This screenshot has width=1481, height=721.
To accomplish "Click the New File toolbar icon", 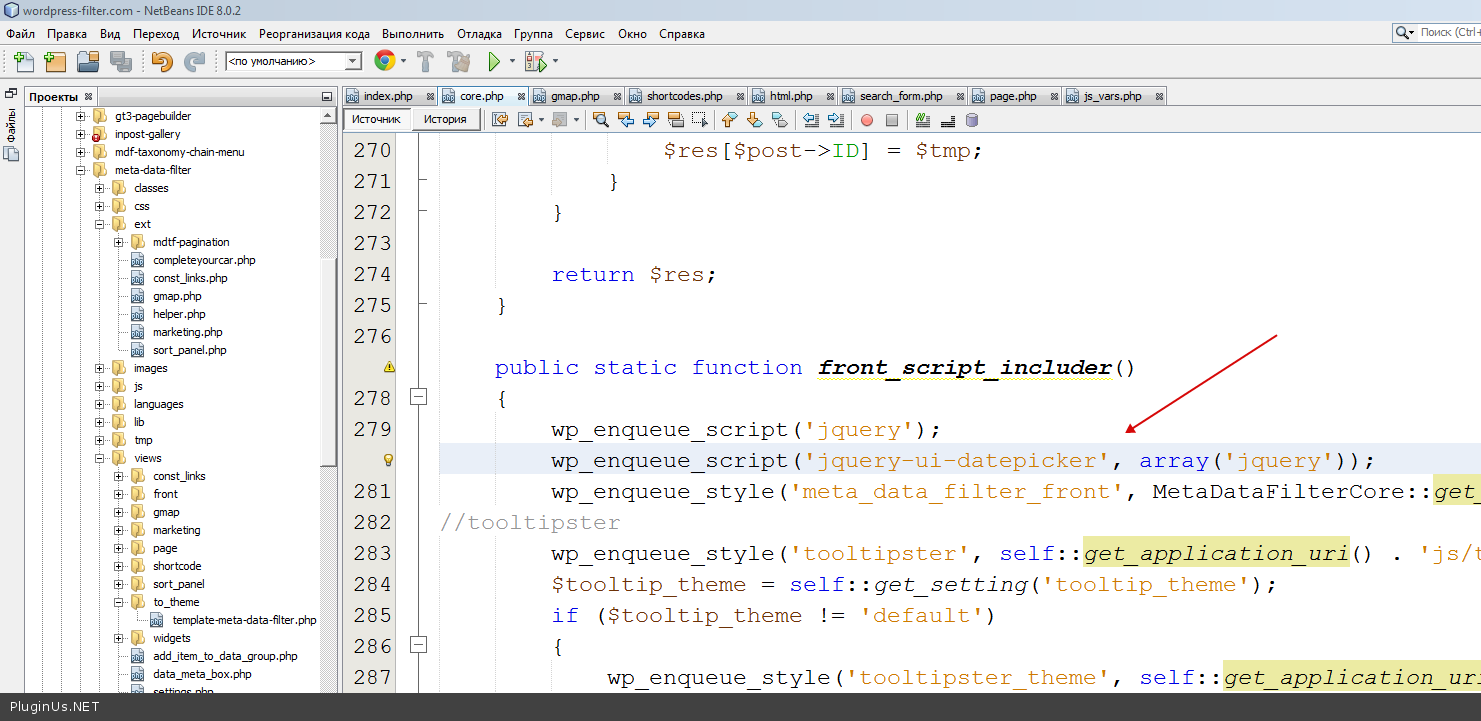I will click(23, 62).
